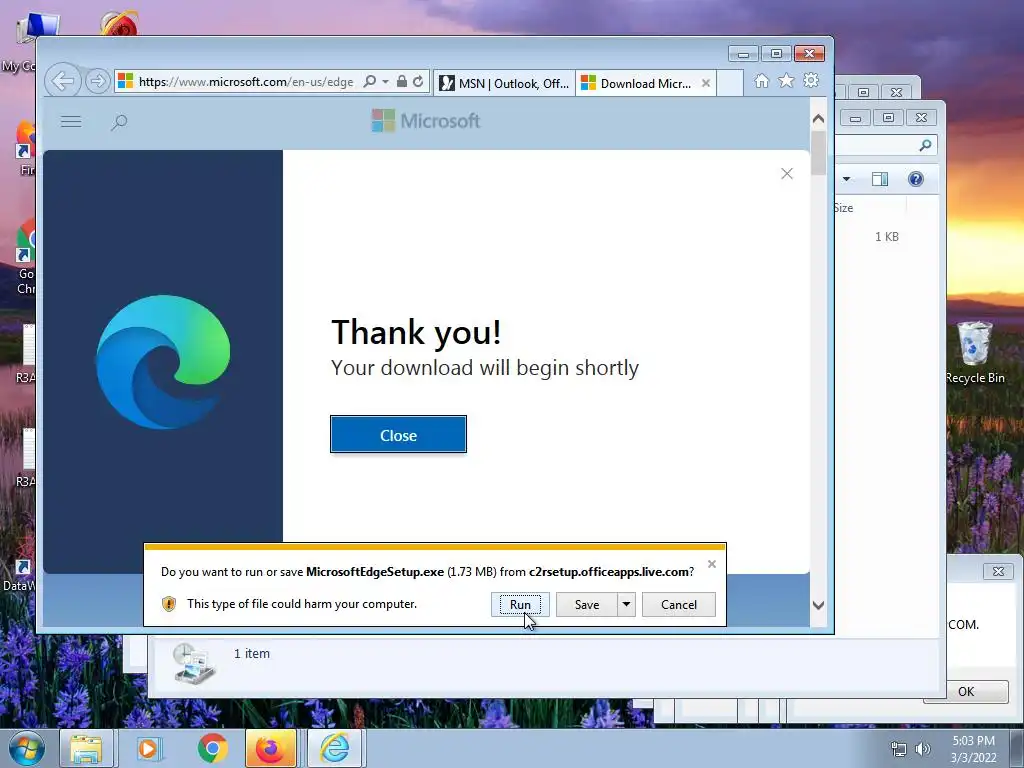Viewport: 1024px width, 768px height.
Task: Click the network tray icon
Action: tap(899, 749)
